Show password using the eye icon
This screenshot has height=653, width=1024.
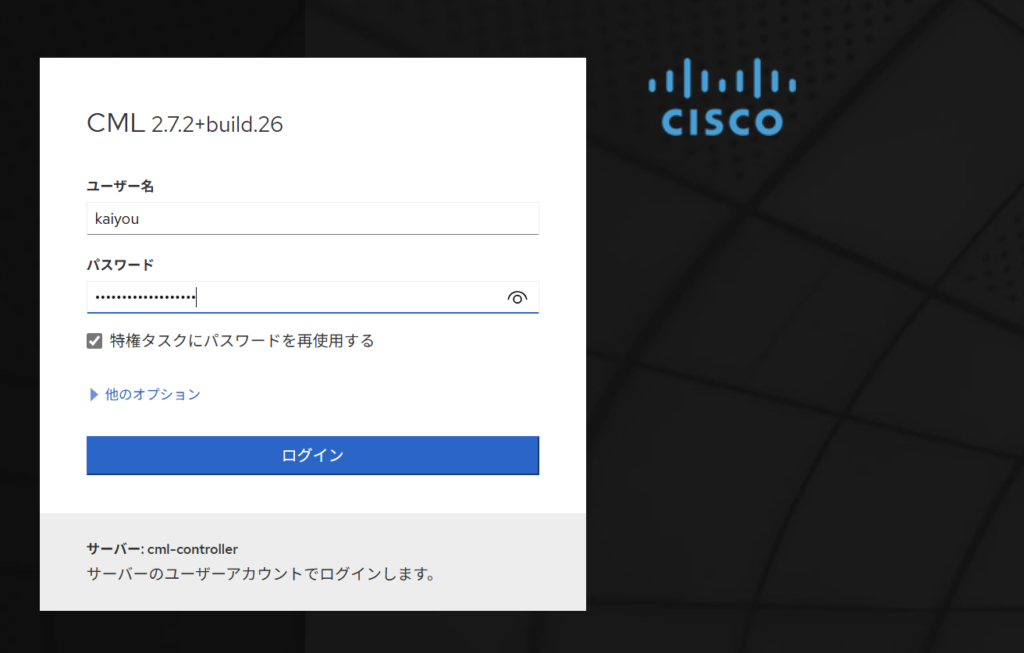coord(517,298)
